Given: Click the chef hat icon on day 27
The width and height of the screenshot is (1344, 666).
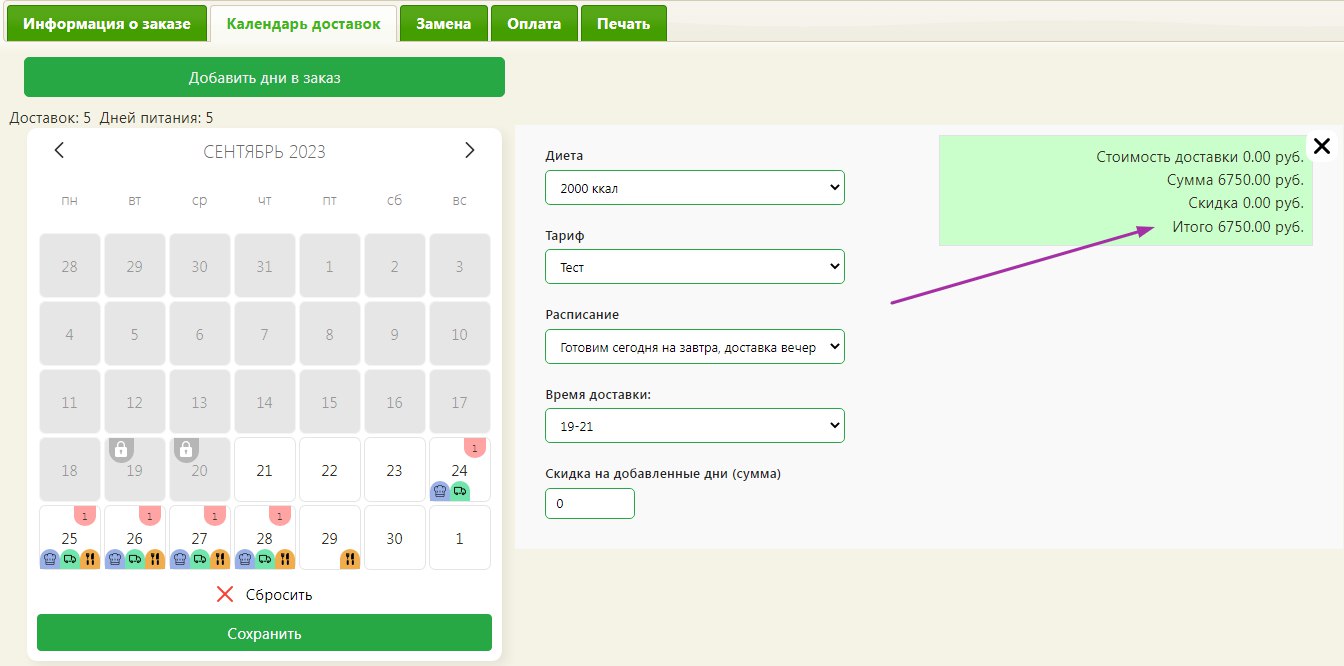Looking at the screenshot, I should tap(180, 559).
